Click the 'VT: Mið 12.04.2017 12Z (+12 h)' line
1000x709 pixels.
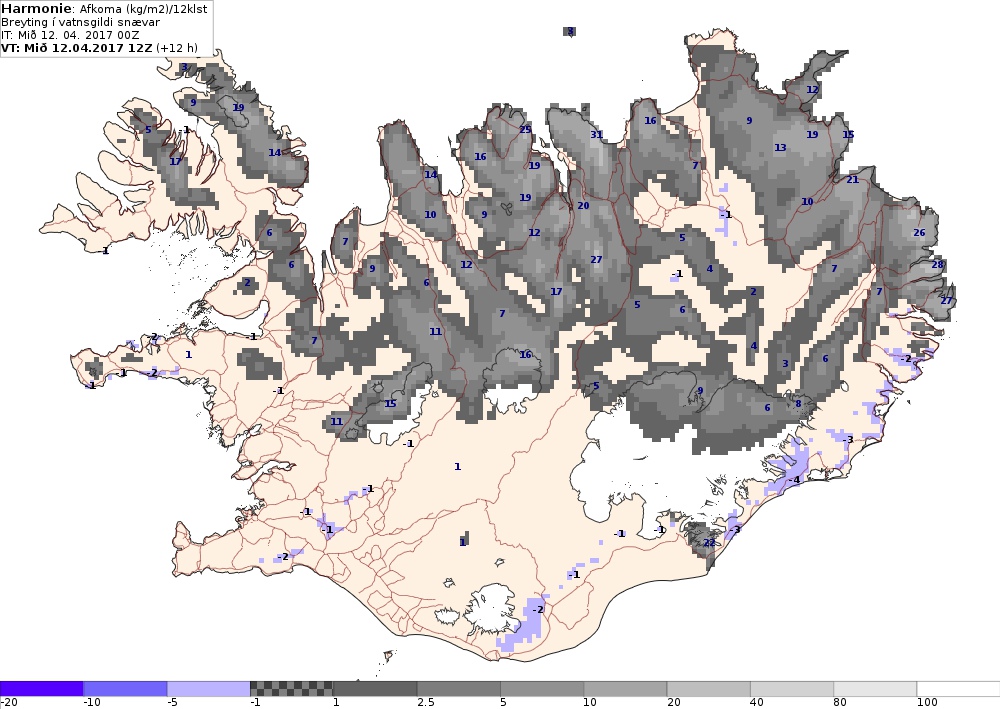tap(99, 48)
